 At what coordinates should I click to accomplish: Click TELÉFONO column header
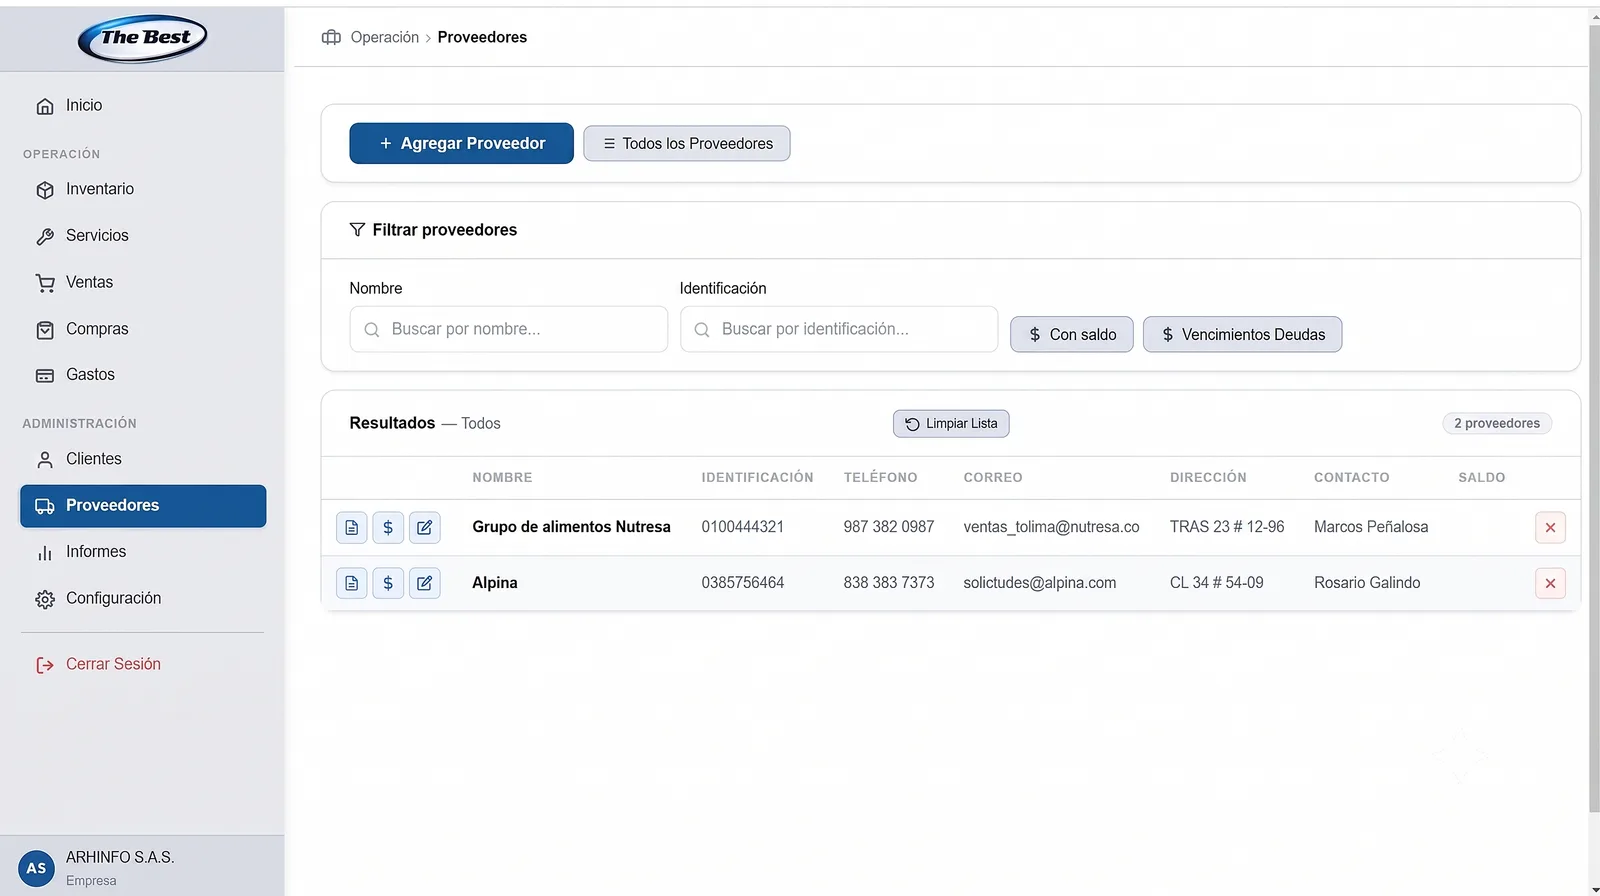pos(880,478)
